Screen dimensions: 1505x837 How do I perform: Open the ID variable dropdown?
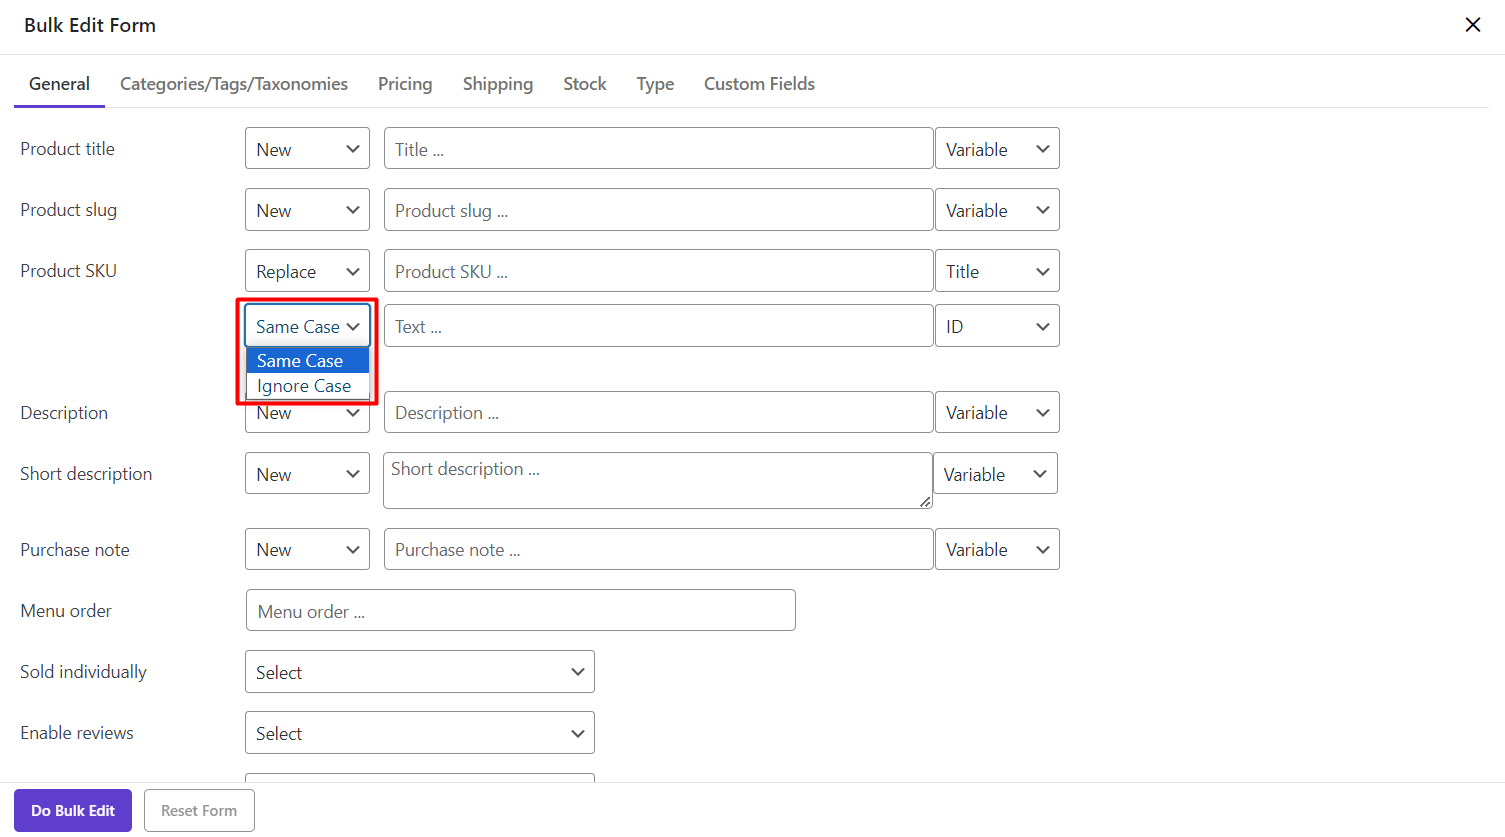[997, 326]
